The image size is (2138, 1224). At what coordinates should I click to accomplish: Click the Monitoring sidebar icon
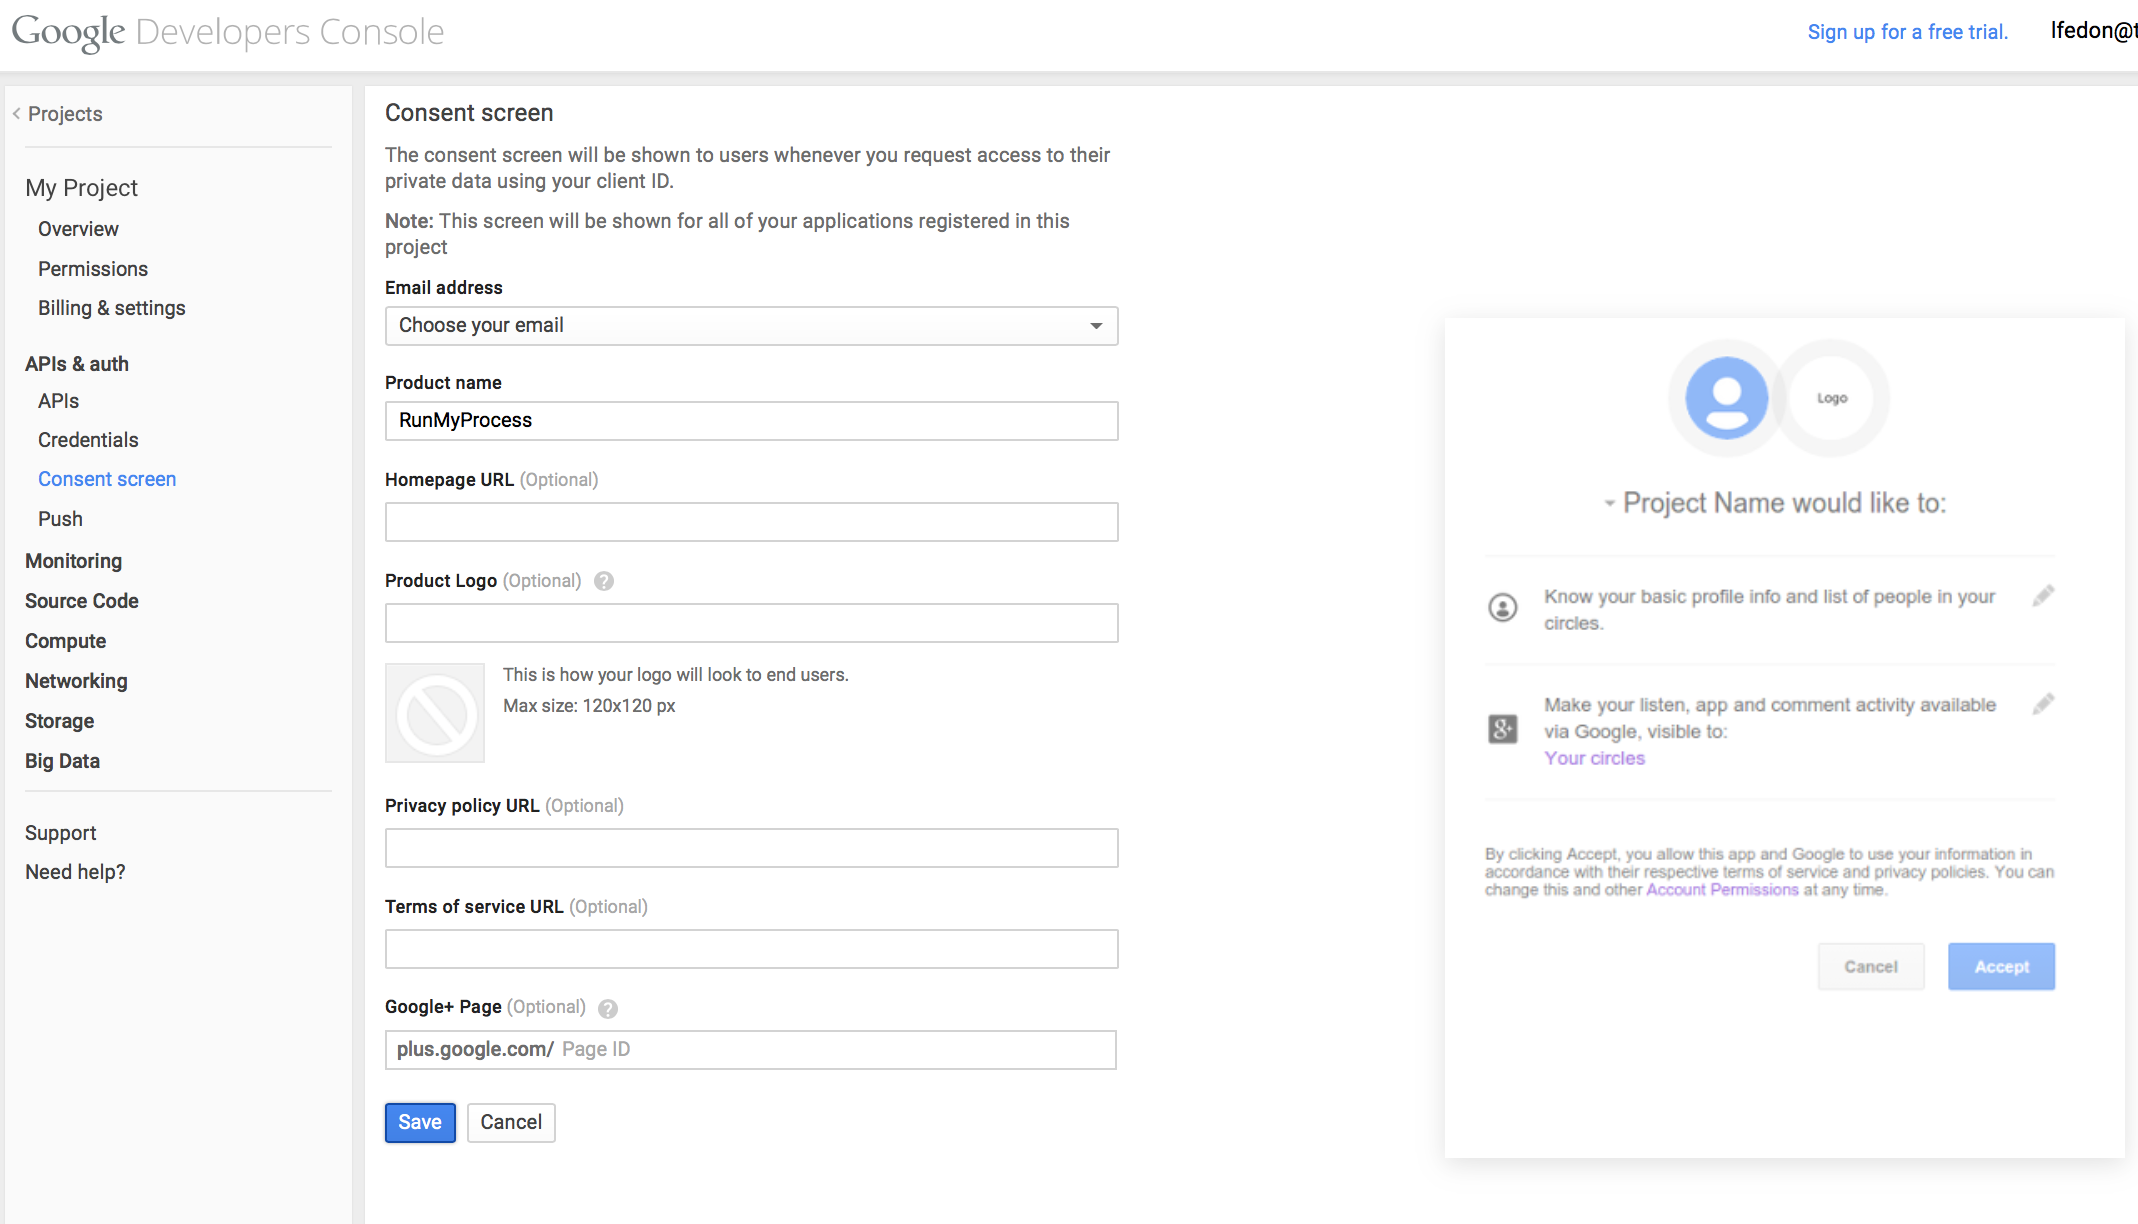pyautogui.click(x=75, y=561)
